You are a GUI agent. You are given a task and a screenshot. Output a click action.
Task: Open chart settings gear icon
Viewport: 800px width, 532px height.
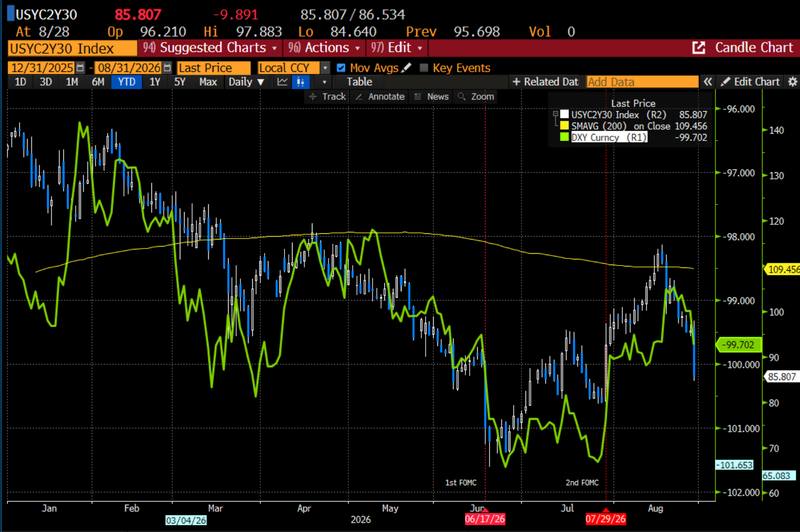792,82
